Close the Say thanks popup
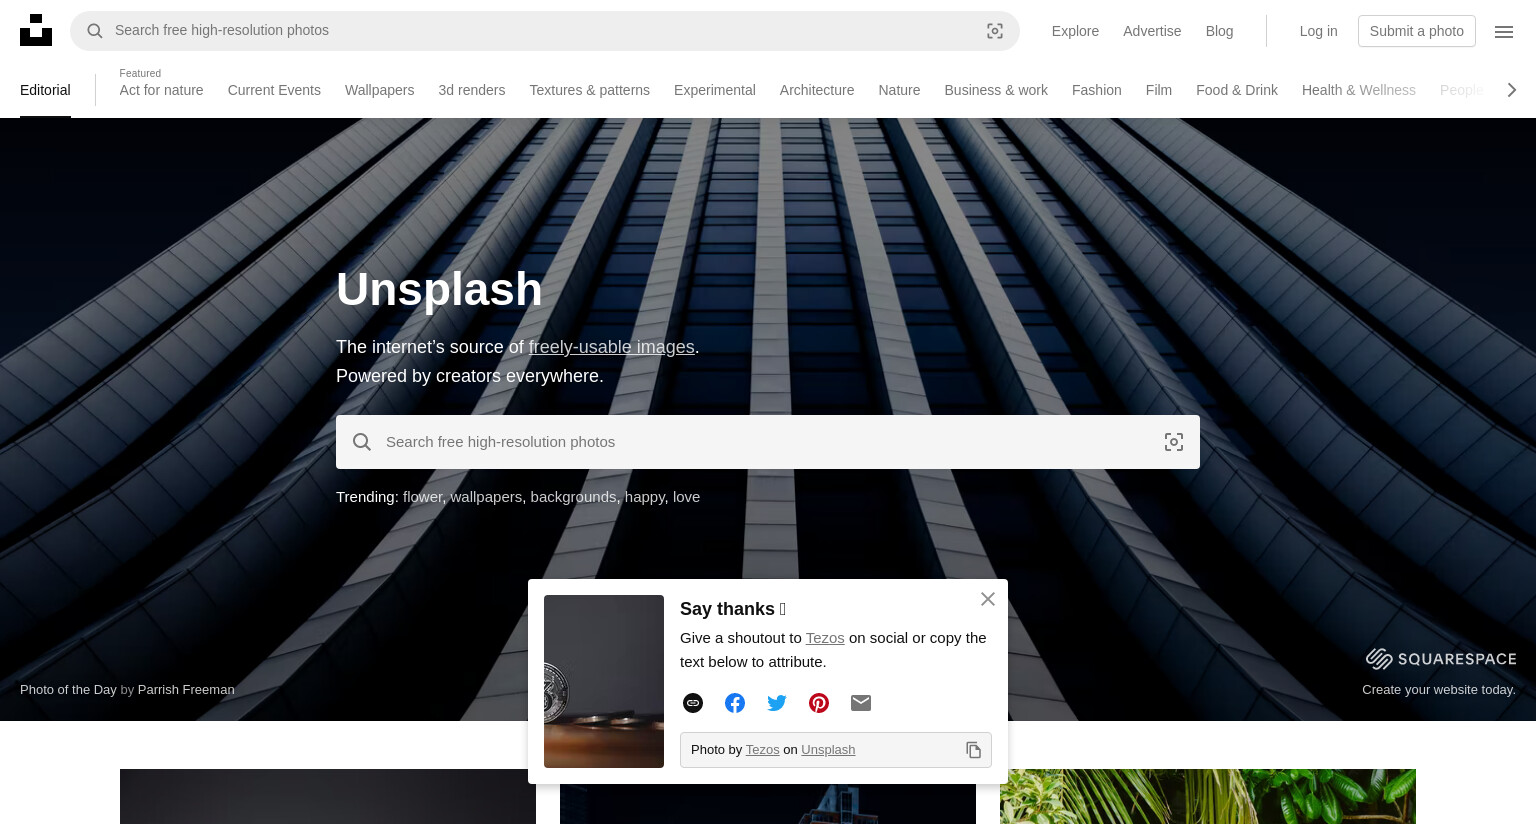This screenshot has width=1536, height=824. (x=988, y=599)
